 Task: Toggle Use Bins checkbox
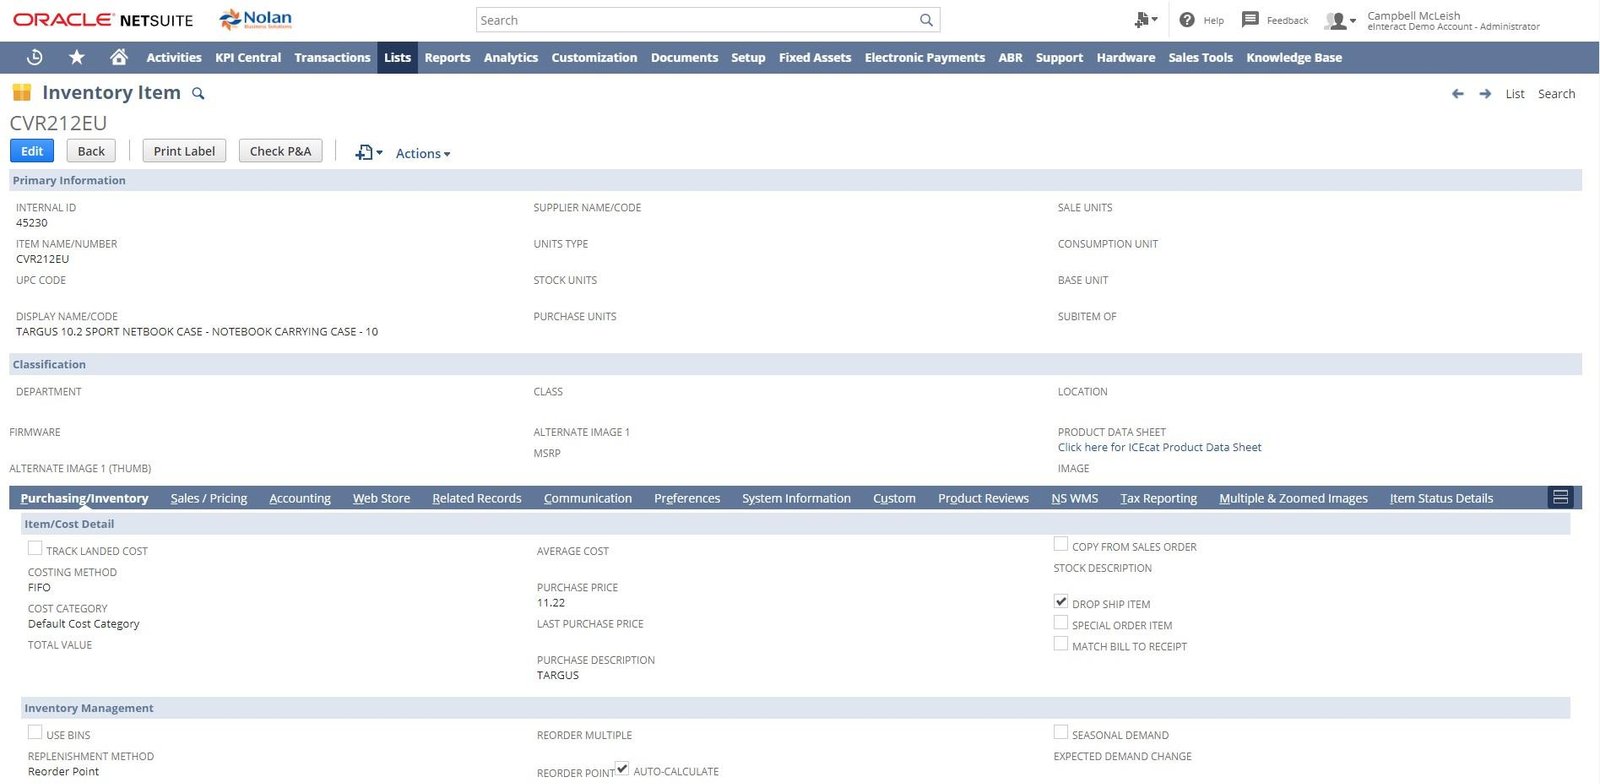(x=35, y=732)
